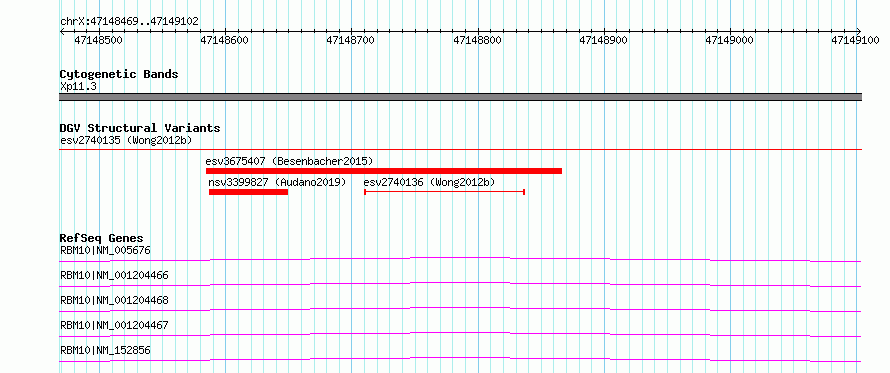Open the nsv3399827 (Audano2019) label

pos(277,182)
